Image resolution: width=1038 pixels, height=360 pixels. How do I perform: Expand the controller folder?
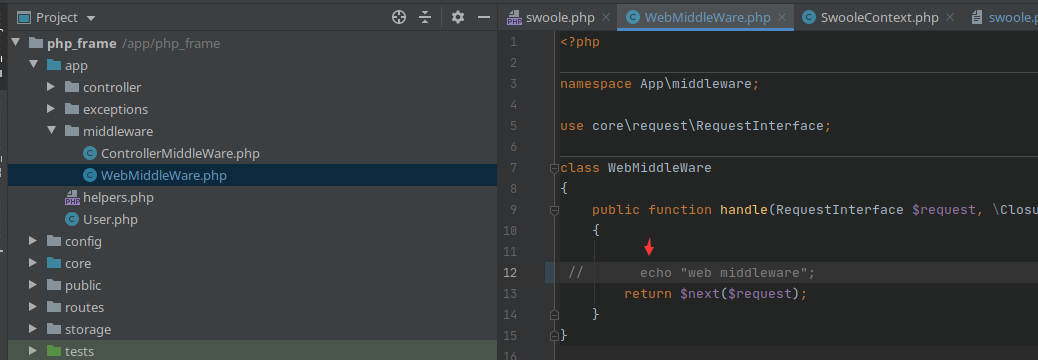pyautogui.click(x=52, y=87)
